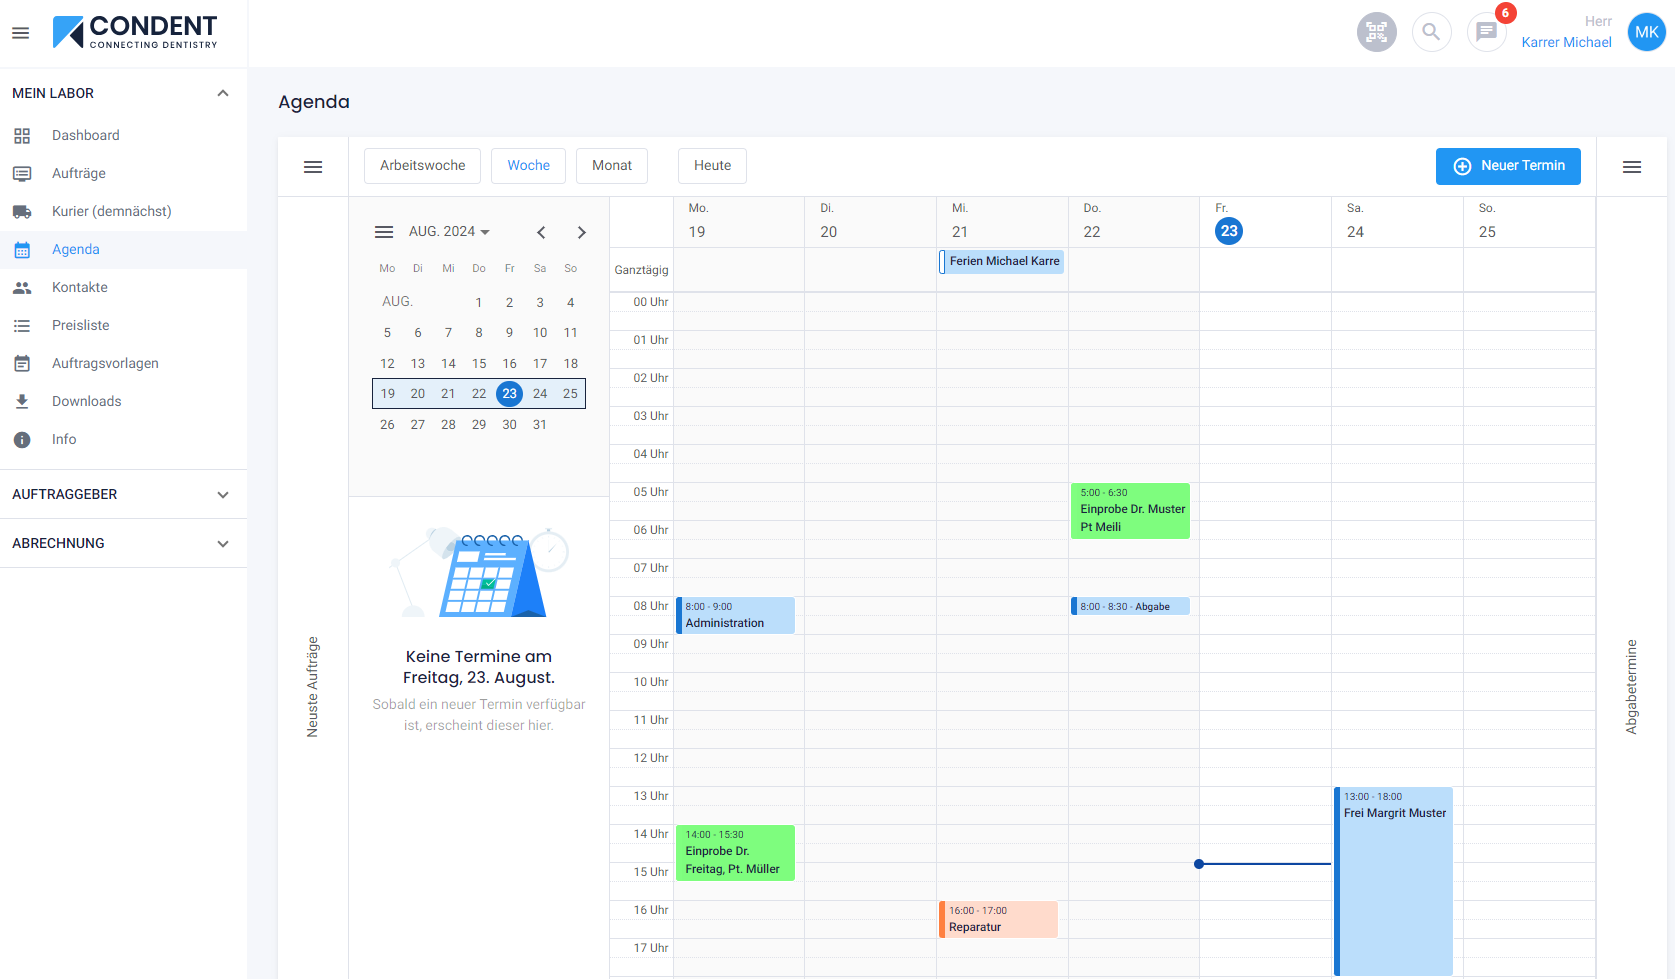Jump to today using the Heute button

pos(712,165)
